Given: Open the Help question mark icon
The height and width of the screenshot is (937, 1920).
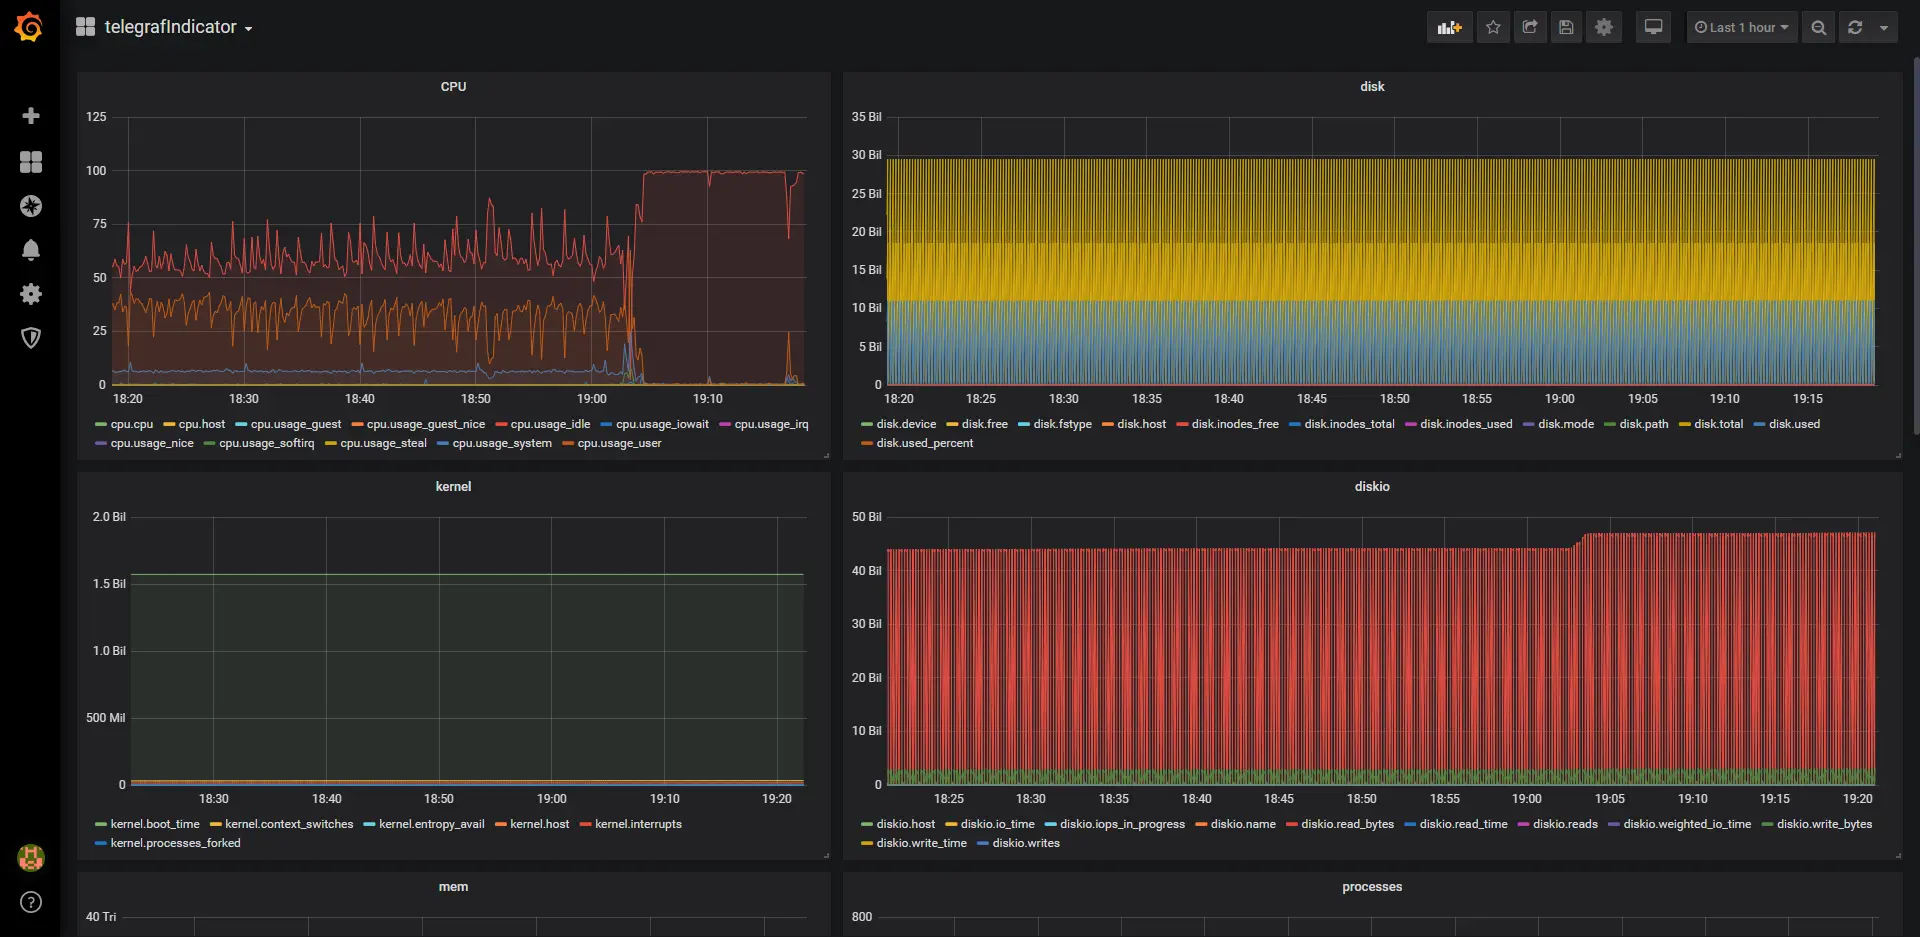Looking at the screenshot, I should click(31, 902).
